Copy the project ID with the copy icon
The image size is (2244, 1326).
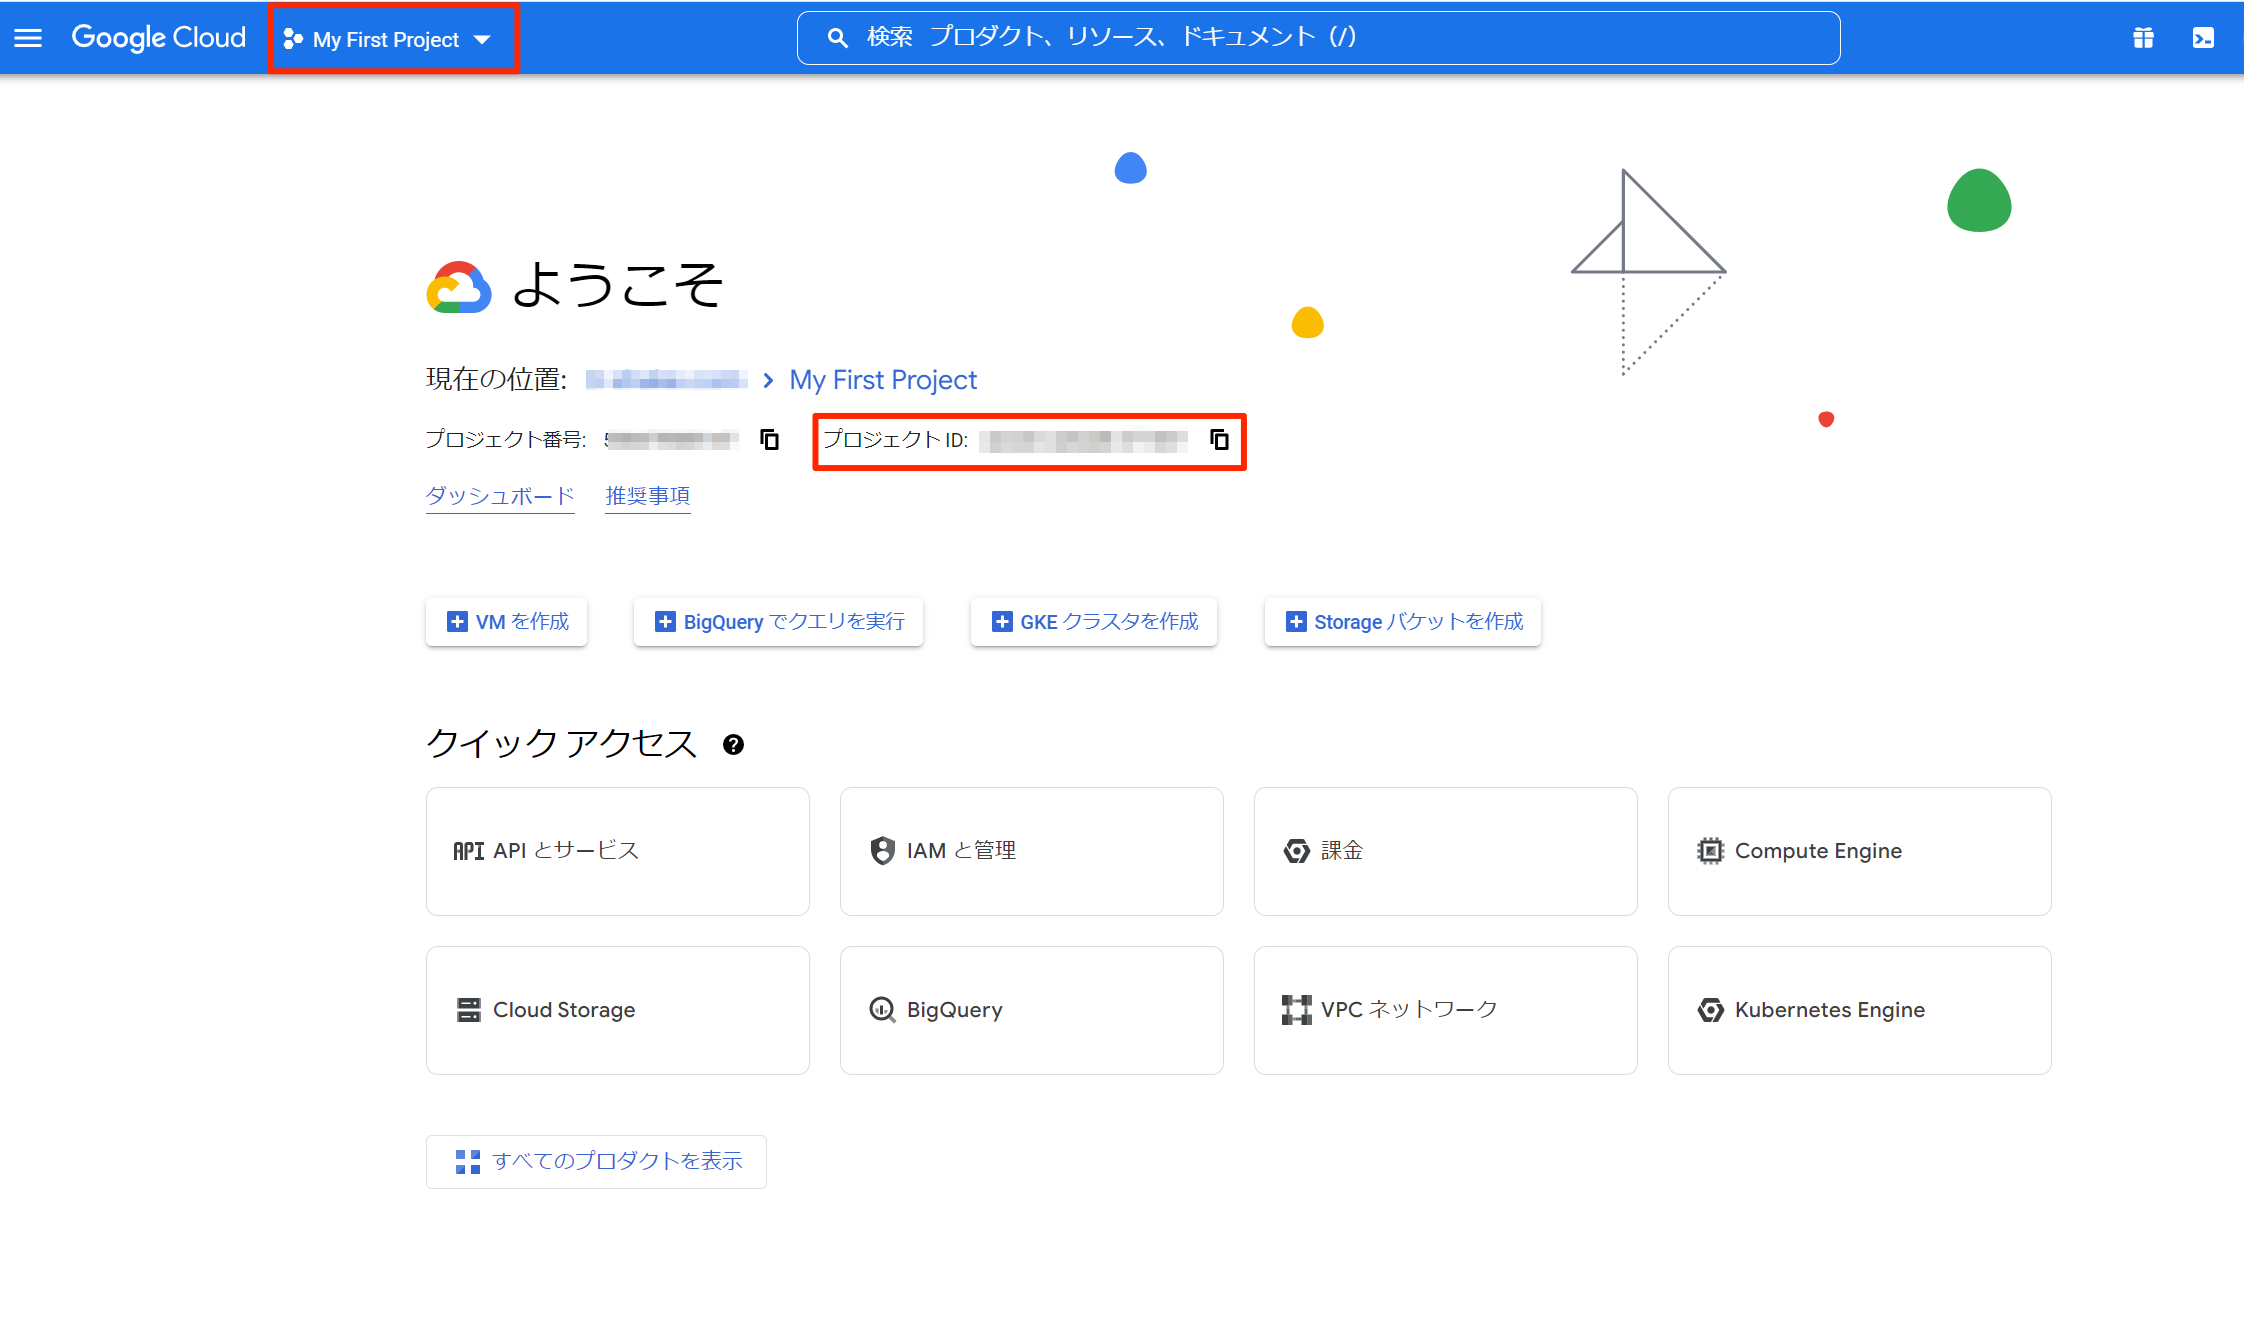pos(1219,439)
